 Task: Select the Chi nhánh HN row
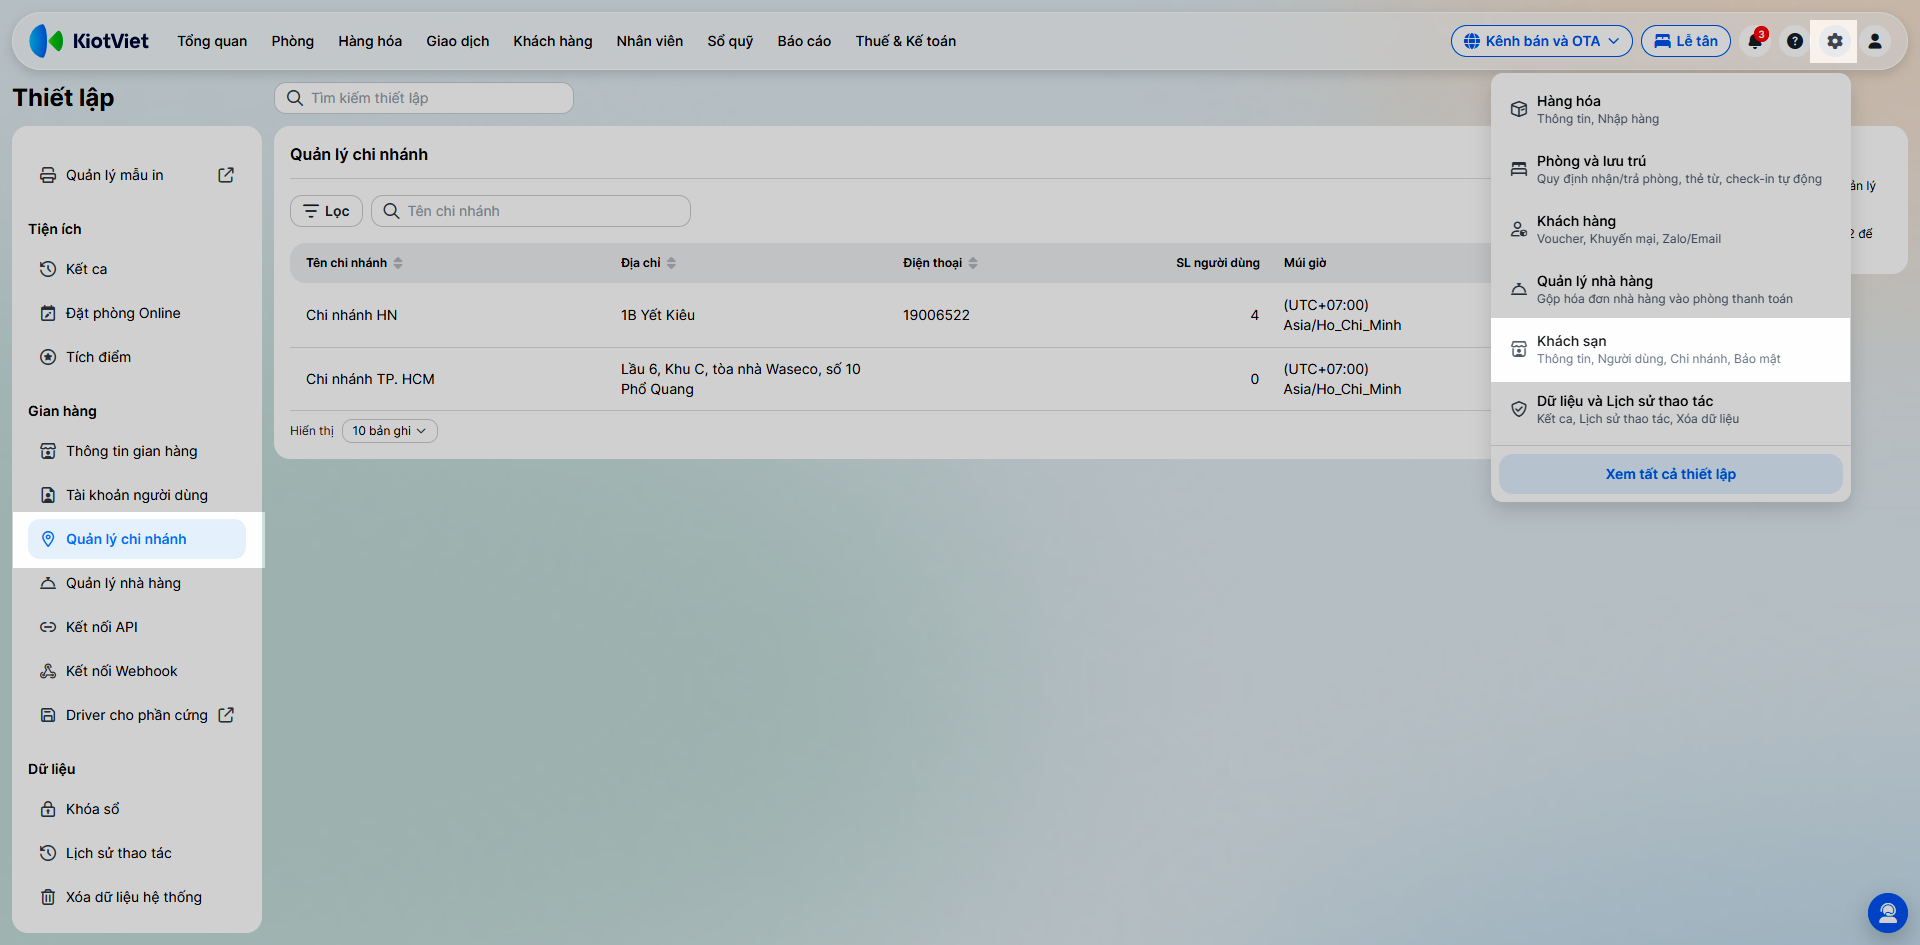890,315
